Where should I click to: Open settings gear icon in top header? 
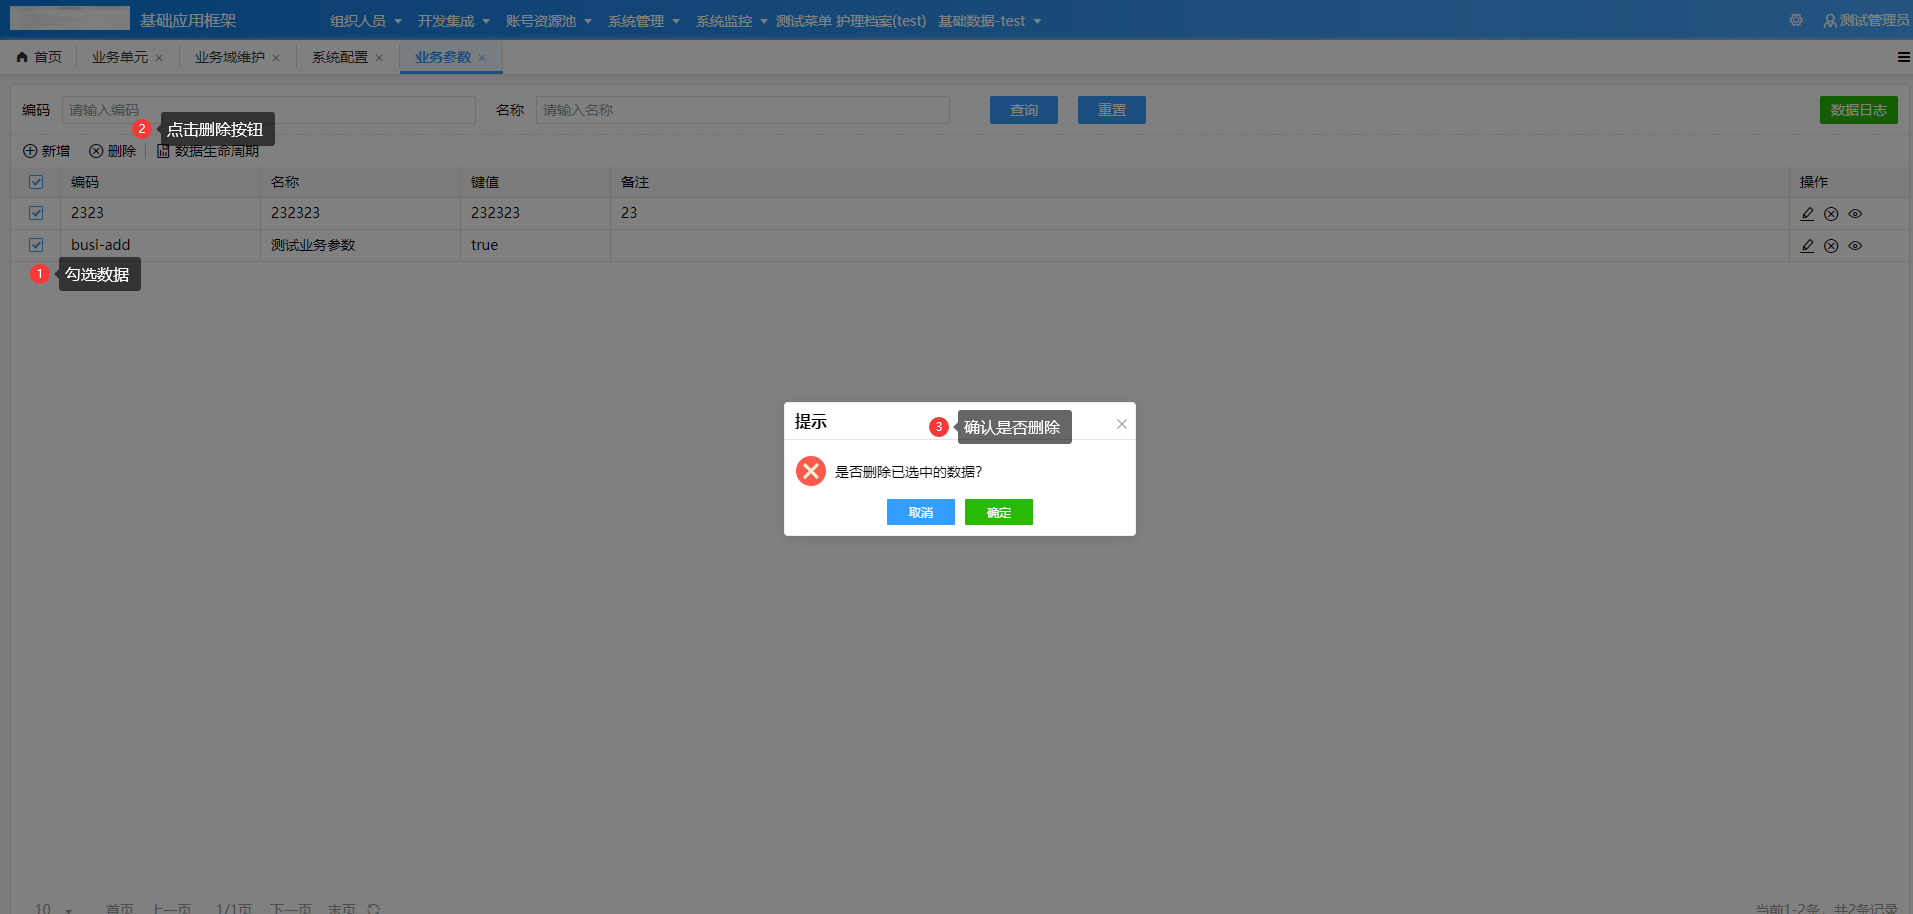click(1796, 20)
